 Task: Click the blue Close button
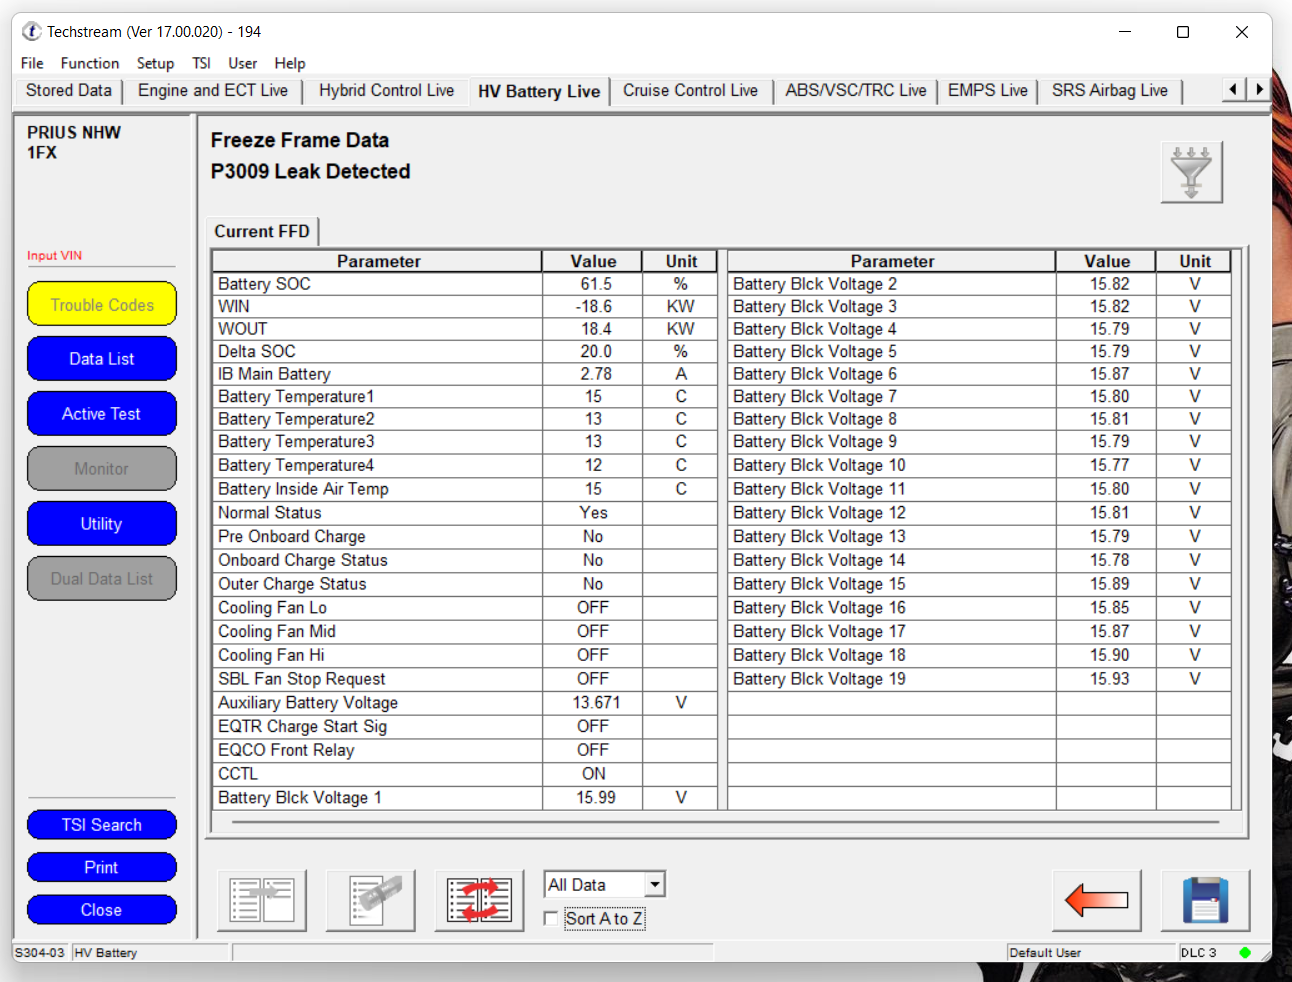102,910
